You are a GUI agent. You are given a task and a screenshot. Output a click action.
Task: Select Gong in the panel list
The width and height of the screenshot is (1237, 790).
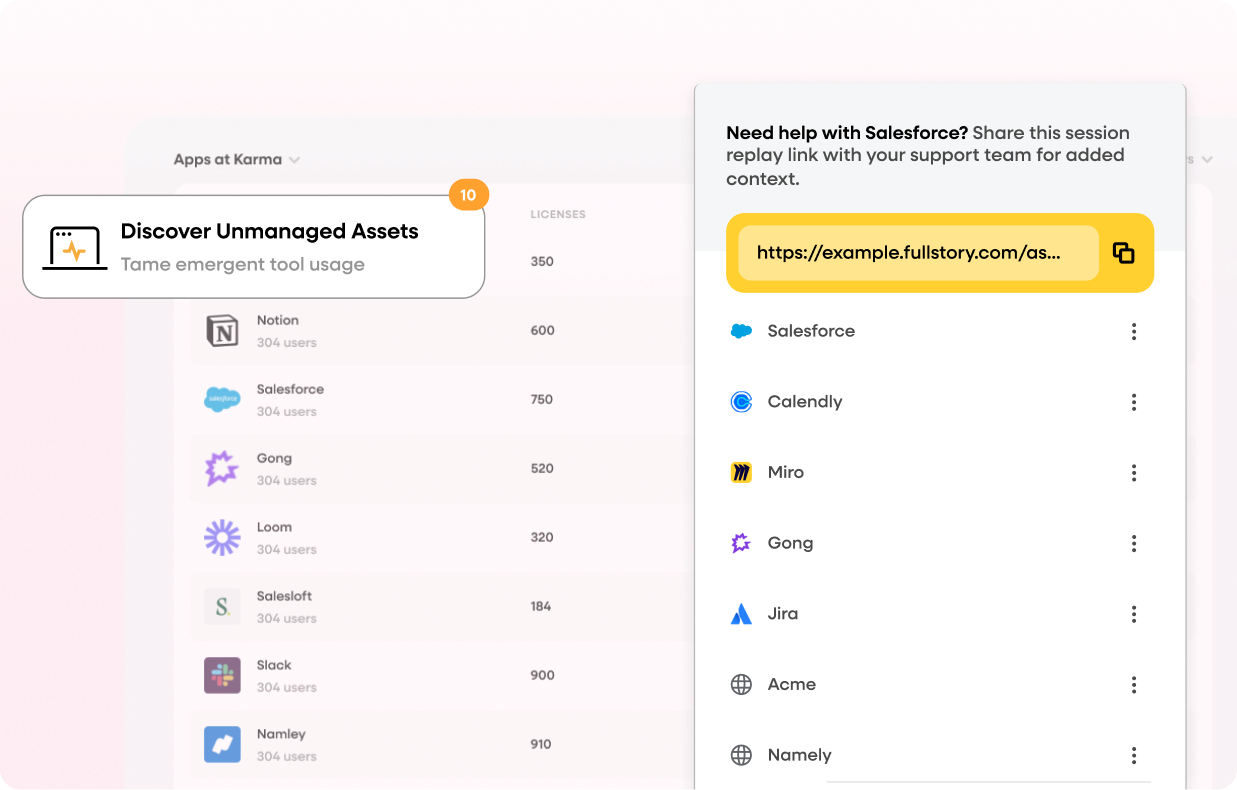[790, 543]
